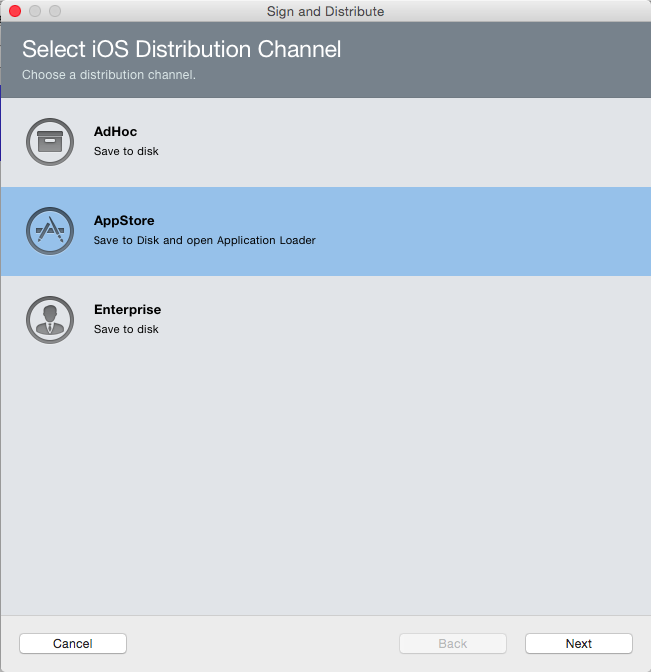Close the Sign and Distribute window
Screen dimensions: 651x672
(15, 11)
